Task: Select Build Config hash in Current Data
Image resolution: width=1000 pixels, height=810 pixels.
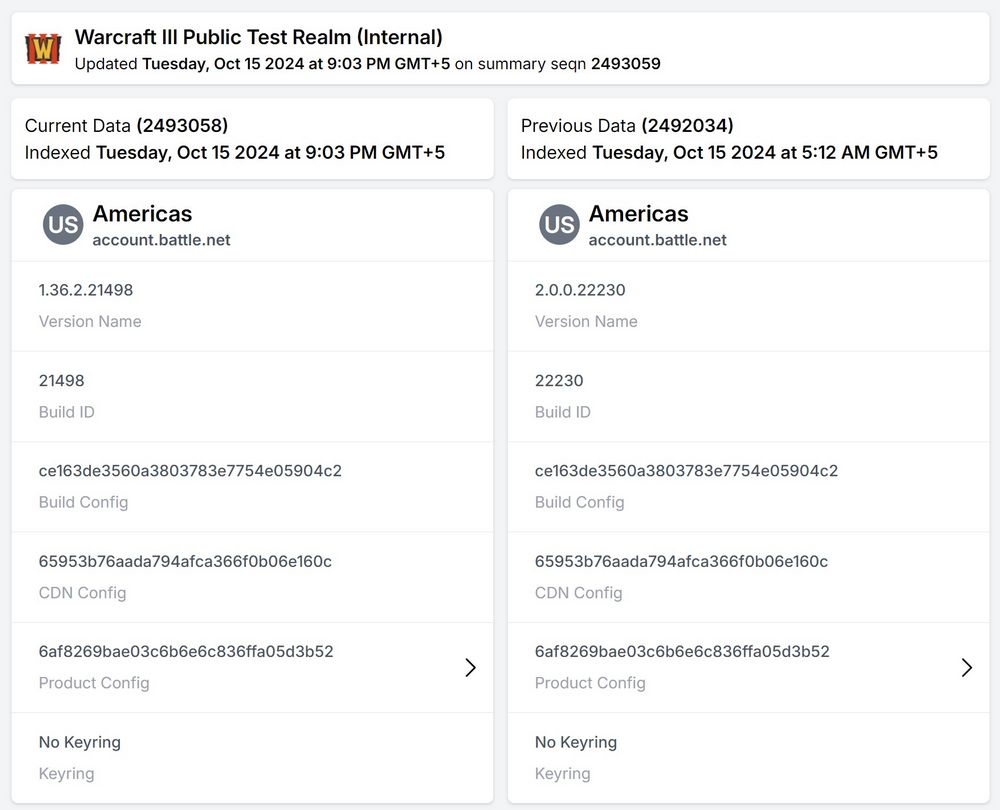Action: coord(190,471)
